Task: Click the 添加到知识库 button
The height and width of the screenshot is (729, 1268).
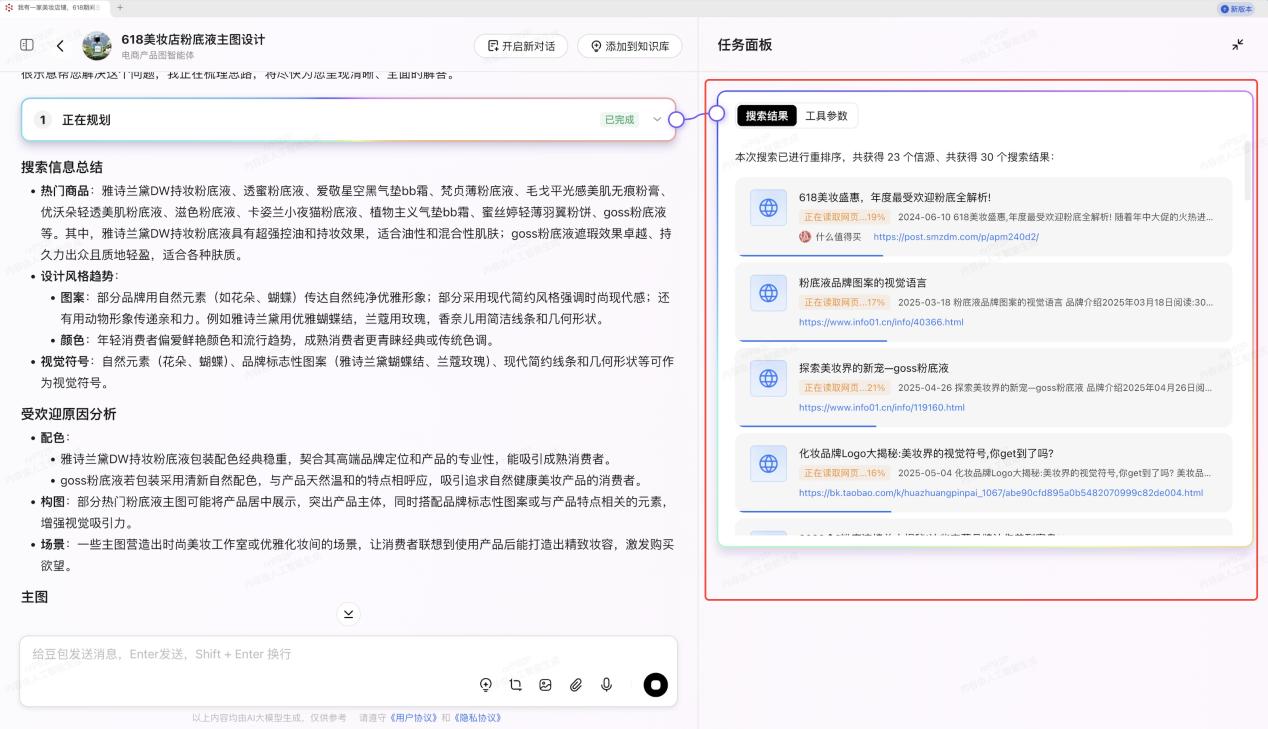Action: [x=629, y=46]
